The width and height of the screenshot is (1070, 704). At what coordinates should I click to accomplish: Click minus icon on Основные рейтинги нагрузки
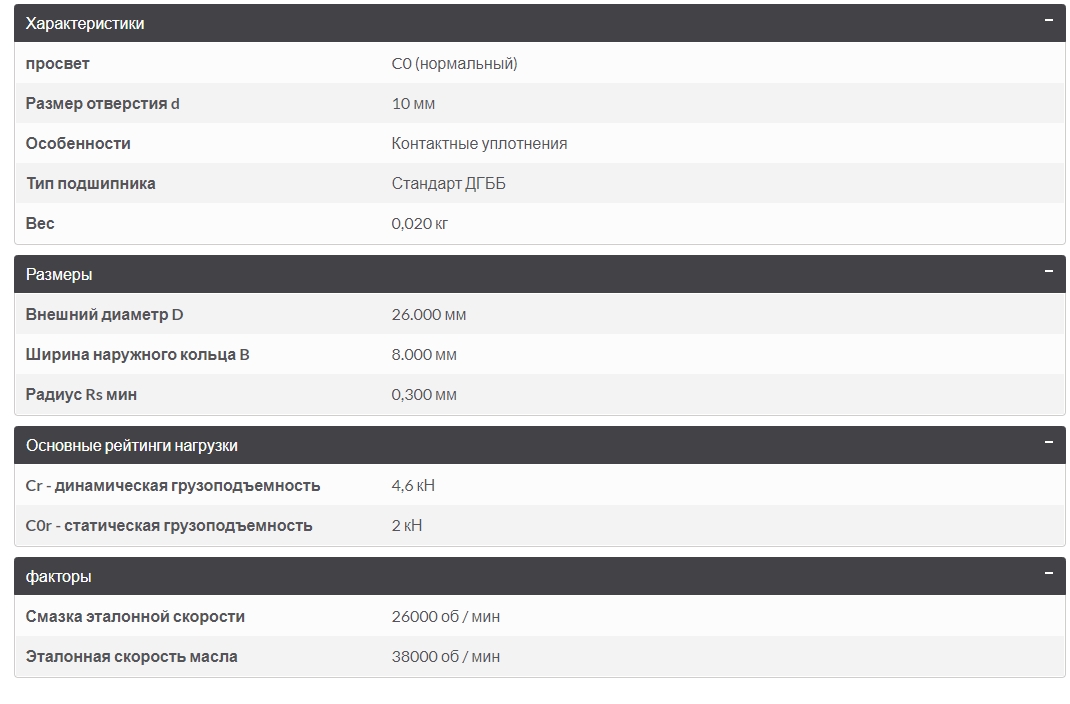click(1048, 443)
